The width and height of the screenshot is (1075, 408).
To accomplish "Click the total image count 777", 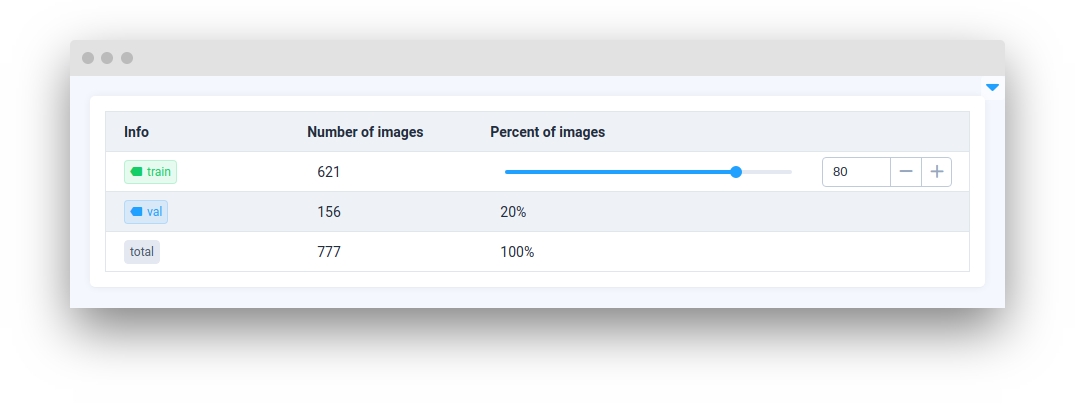I will click(x=329, y=252).
